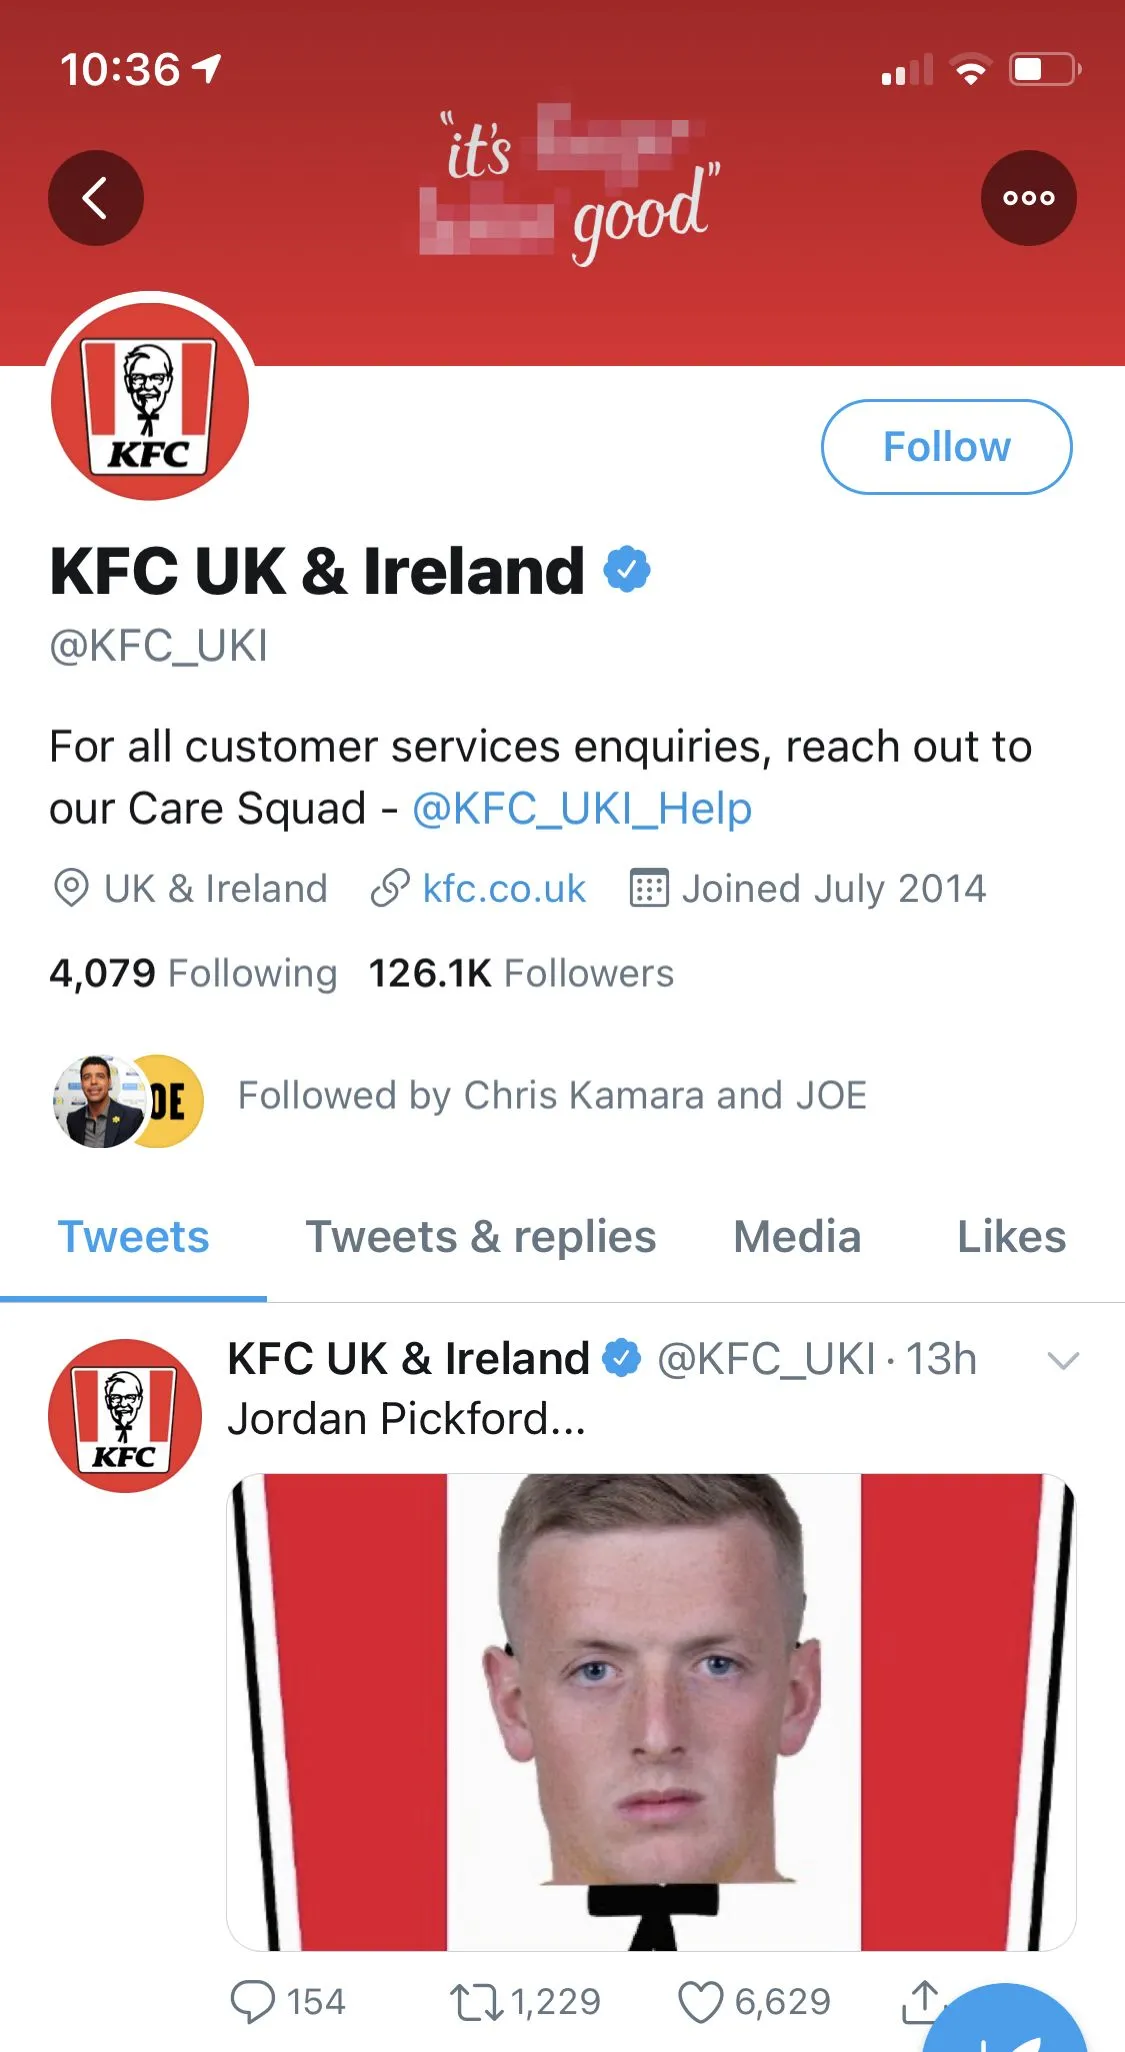Tap the share icon on the tweet
1125x2052 pixels.
[921, 2000]
